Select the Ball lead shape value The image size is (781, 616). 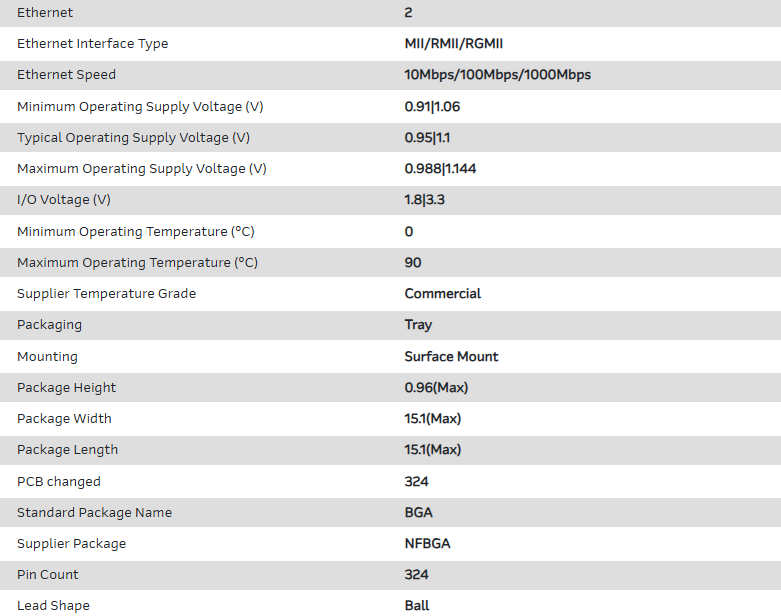[x=417, y=606]
